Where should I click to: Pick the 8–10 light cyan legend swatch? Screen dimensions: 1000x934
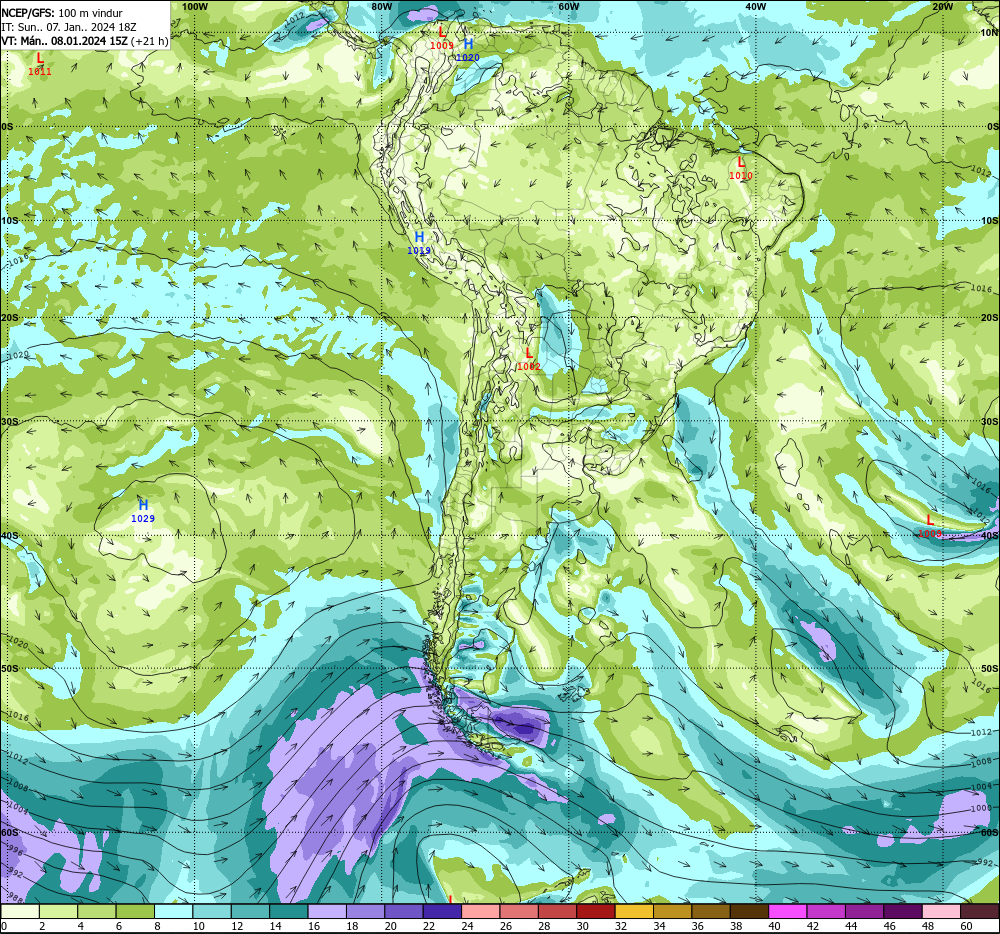pos(173,912)
